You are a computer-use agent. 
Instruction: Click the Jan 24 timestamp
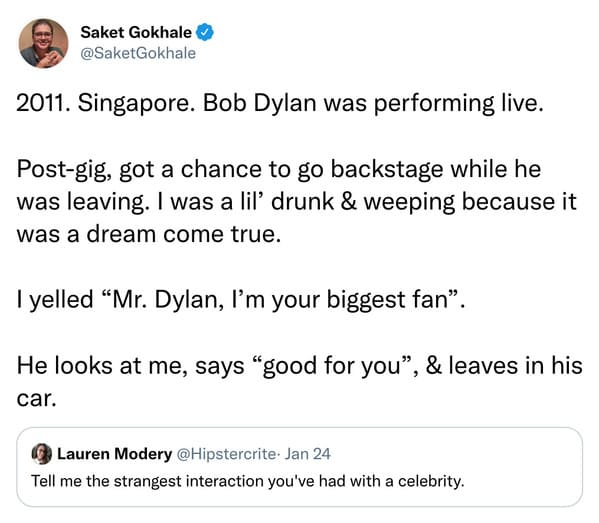308,454
